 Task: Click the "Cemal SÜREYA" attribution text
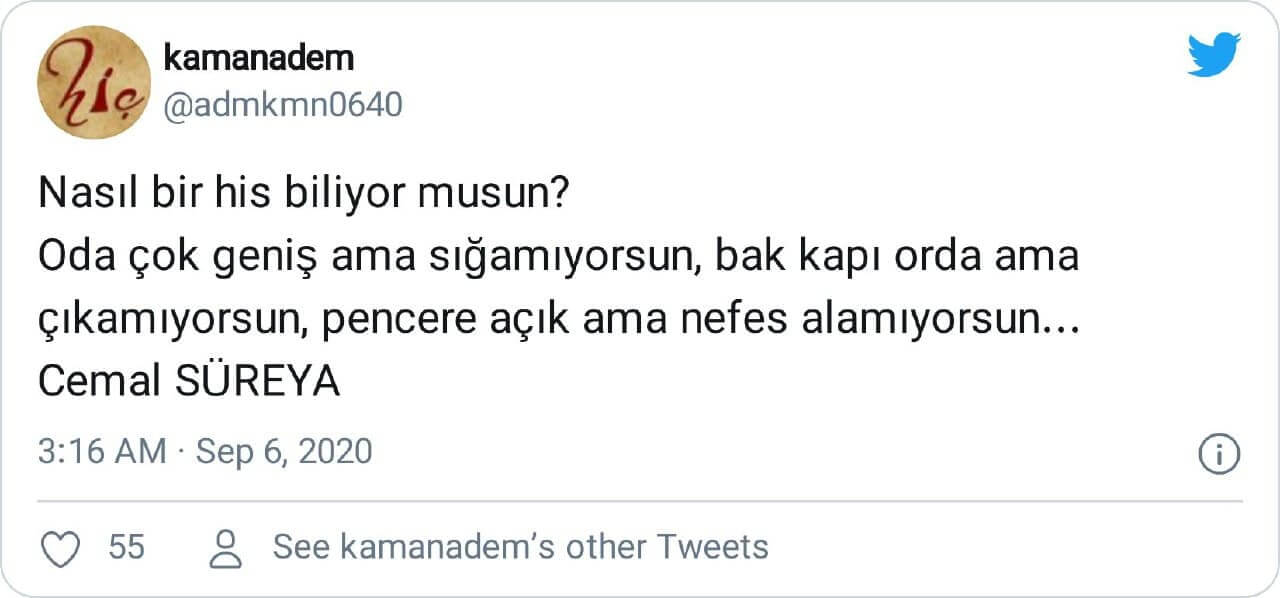[x=189, y=382]
